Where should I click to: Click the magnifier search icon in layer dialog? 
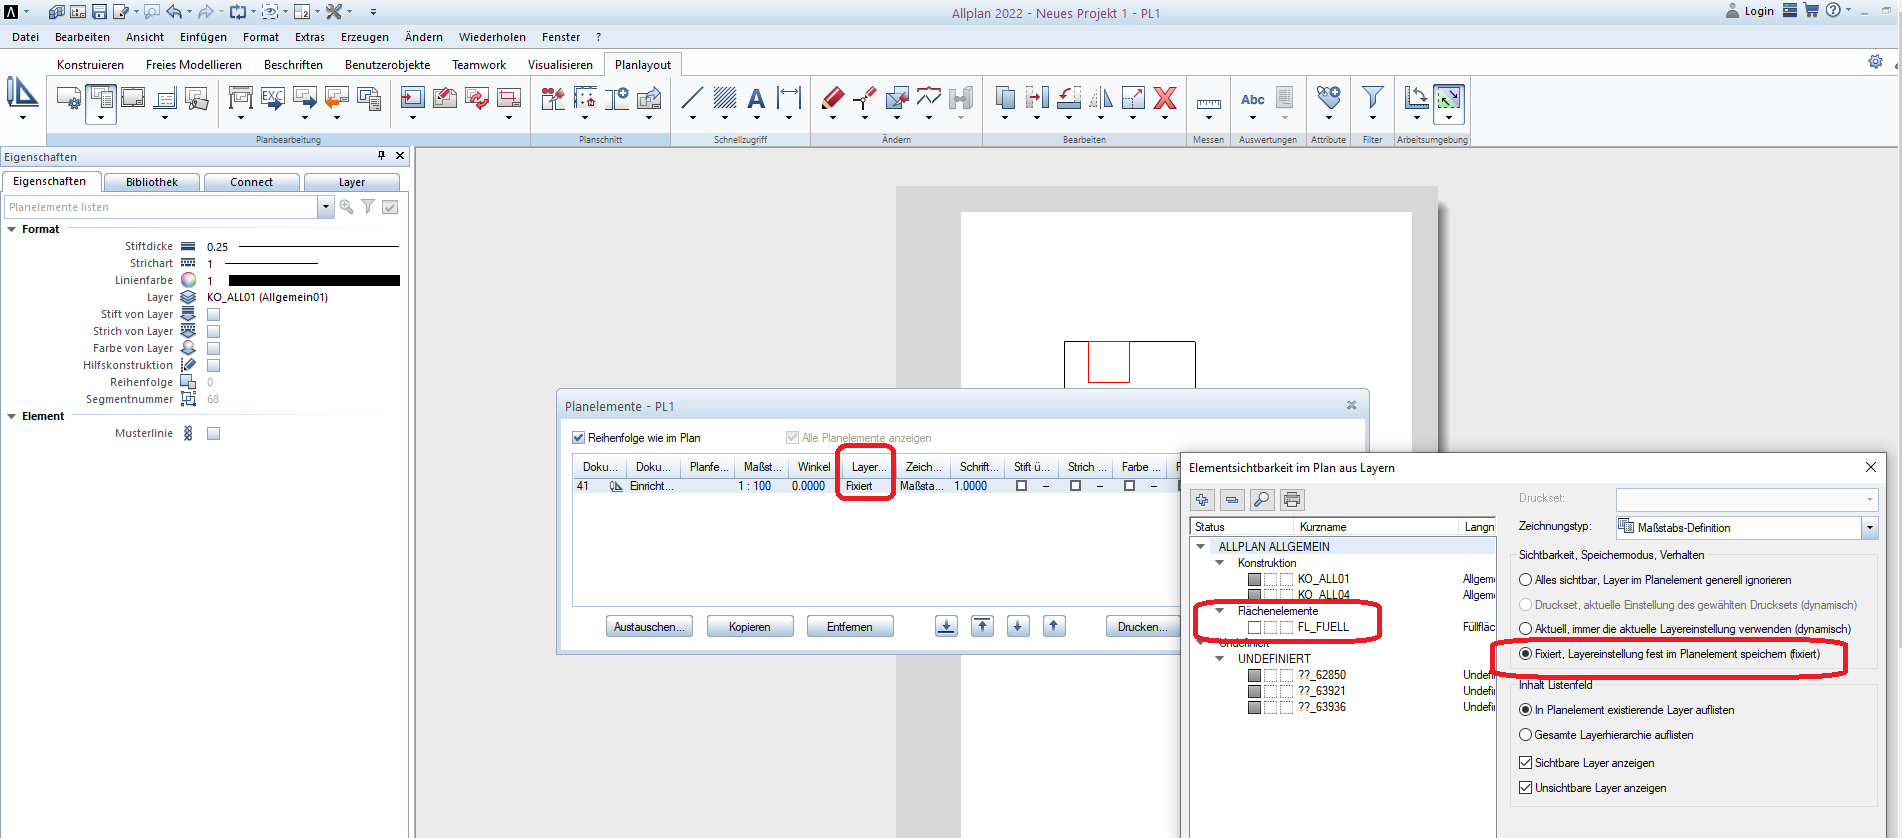click(x=1262, y=500)
